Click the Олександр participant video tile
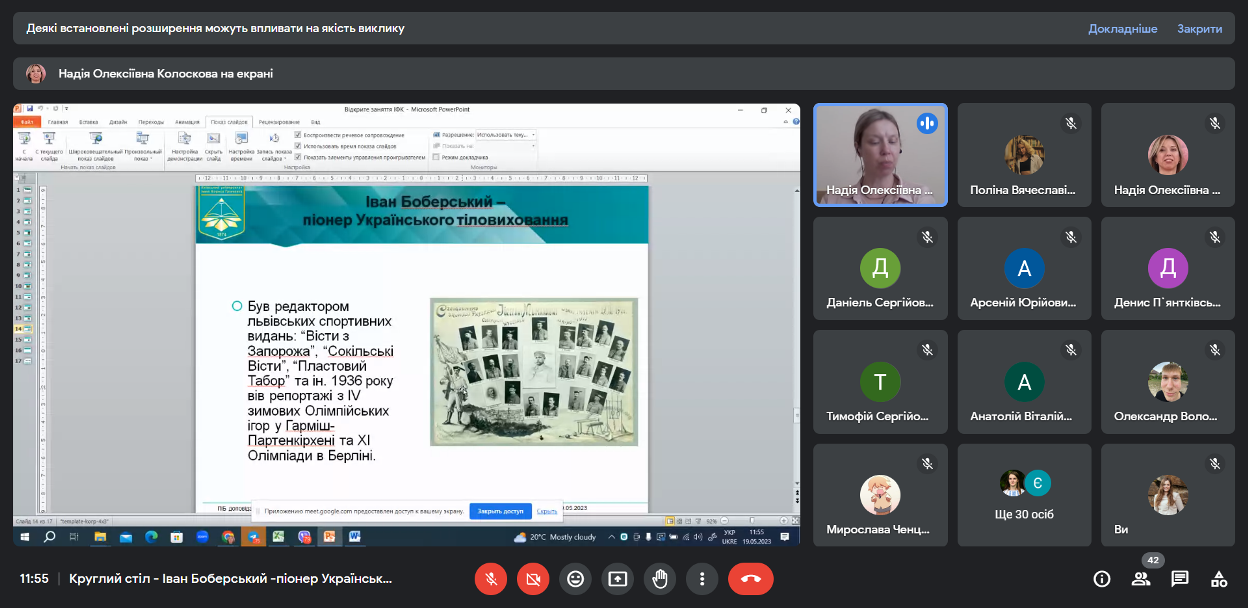Viewport: 1248px width, 608px height. pyautogui.click(x=1167, y=382)
